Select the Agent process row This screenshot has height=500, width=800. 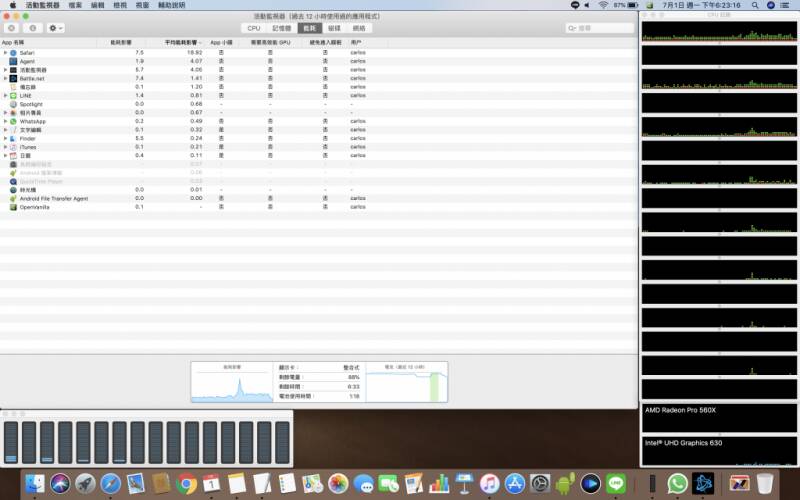319,61
